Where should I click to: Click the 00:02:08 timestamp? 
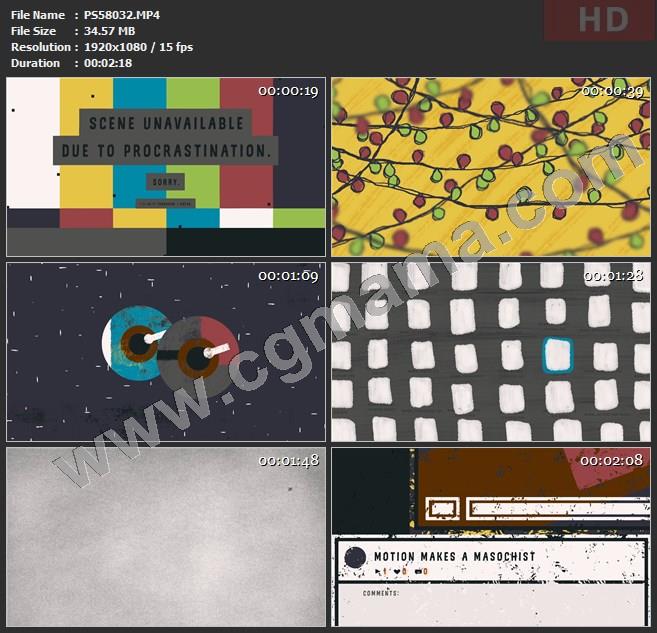point(614,460)
